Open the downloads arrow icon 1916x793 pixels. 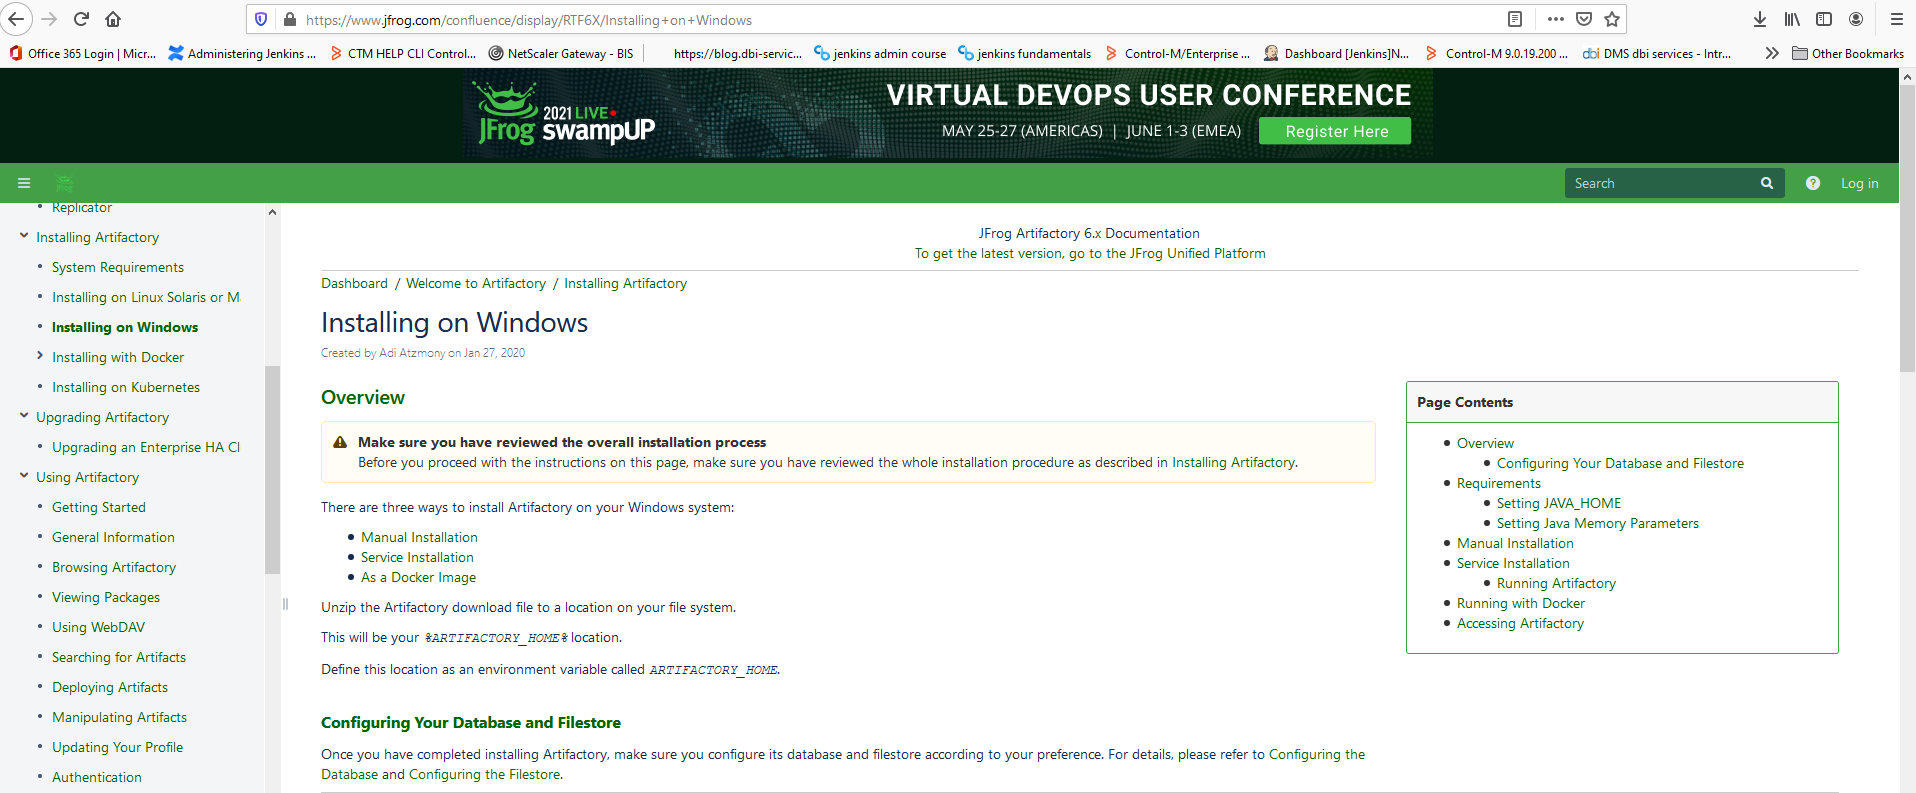1760,19
